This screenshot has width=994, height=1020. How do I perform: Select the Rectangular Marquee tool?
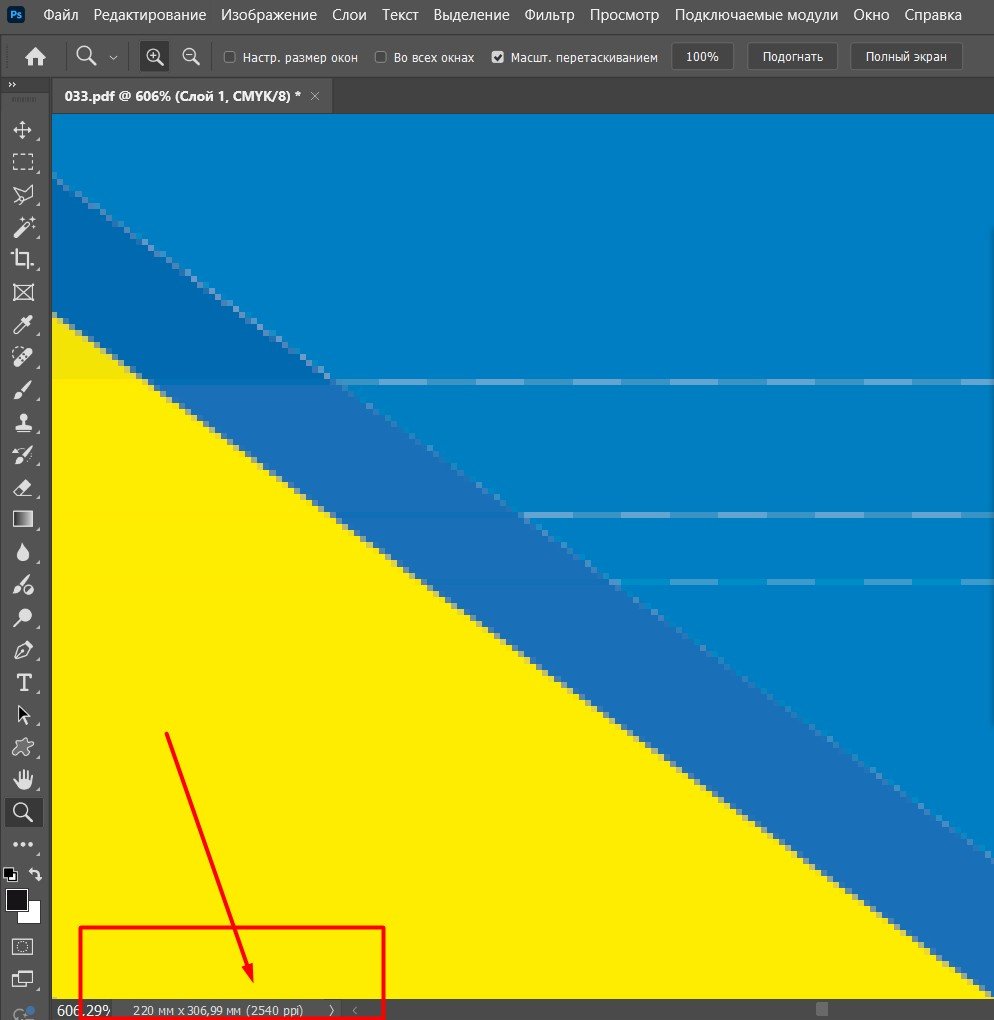pyautogui.click(x=23, y=162)
